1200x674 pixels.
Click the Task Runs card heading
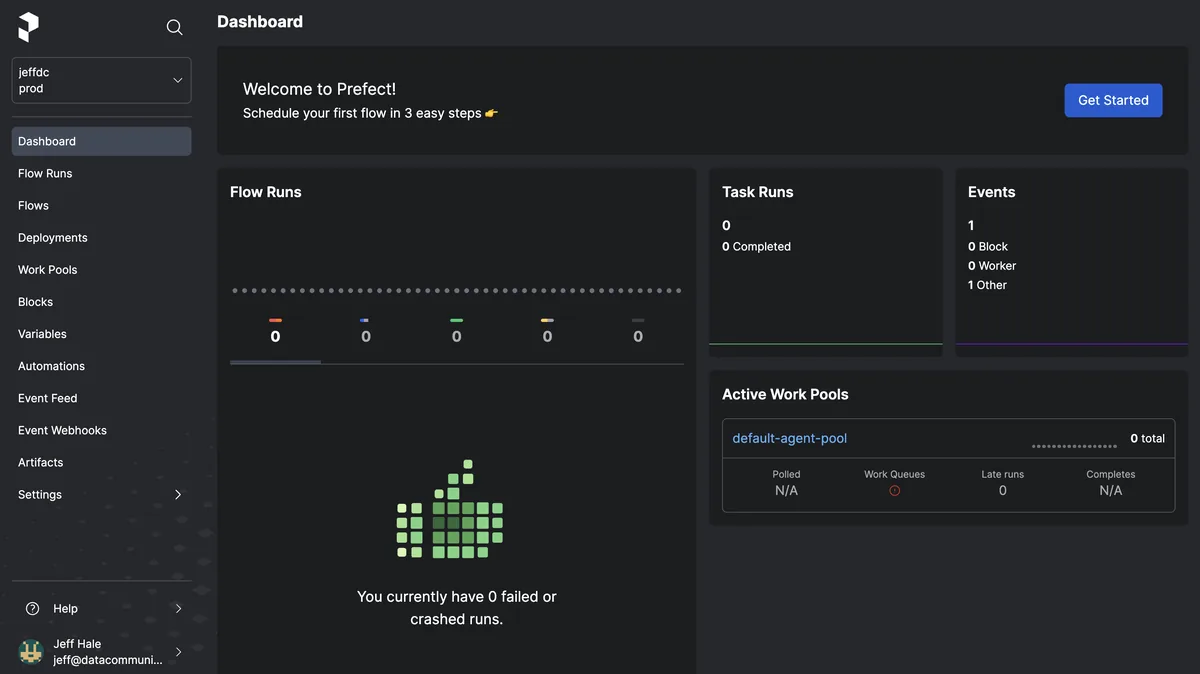(x=758, y=192)
